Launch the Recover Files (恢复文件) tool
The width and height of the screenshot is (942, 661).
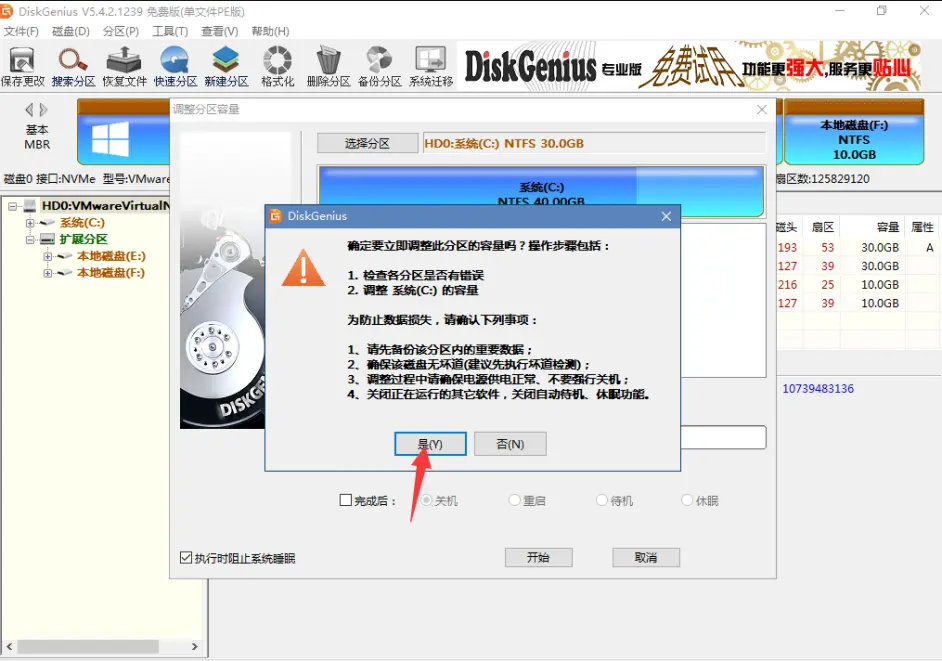pos(124,67)
